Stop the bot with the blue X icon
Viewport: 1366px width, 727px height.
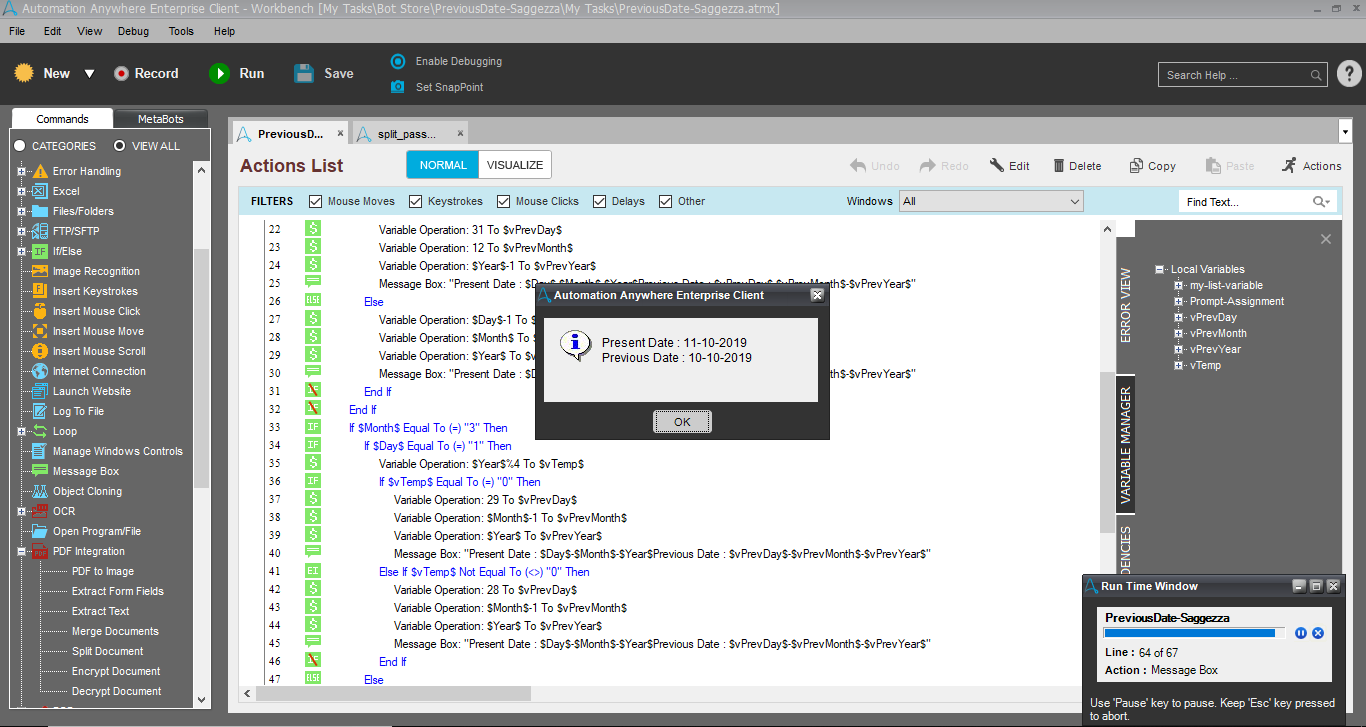tap(1318, 633)
